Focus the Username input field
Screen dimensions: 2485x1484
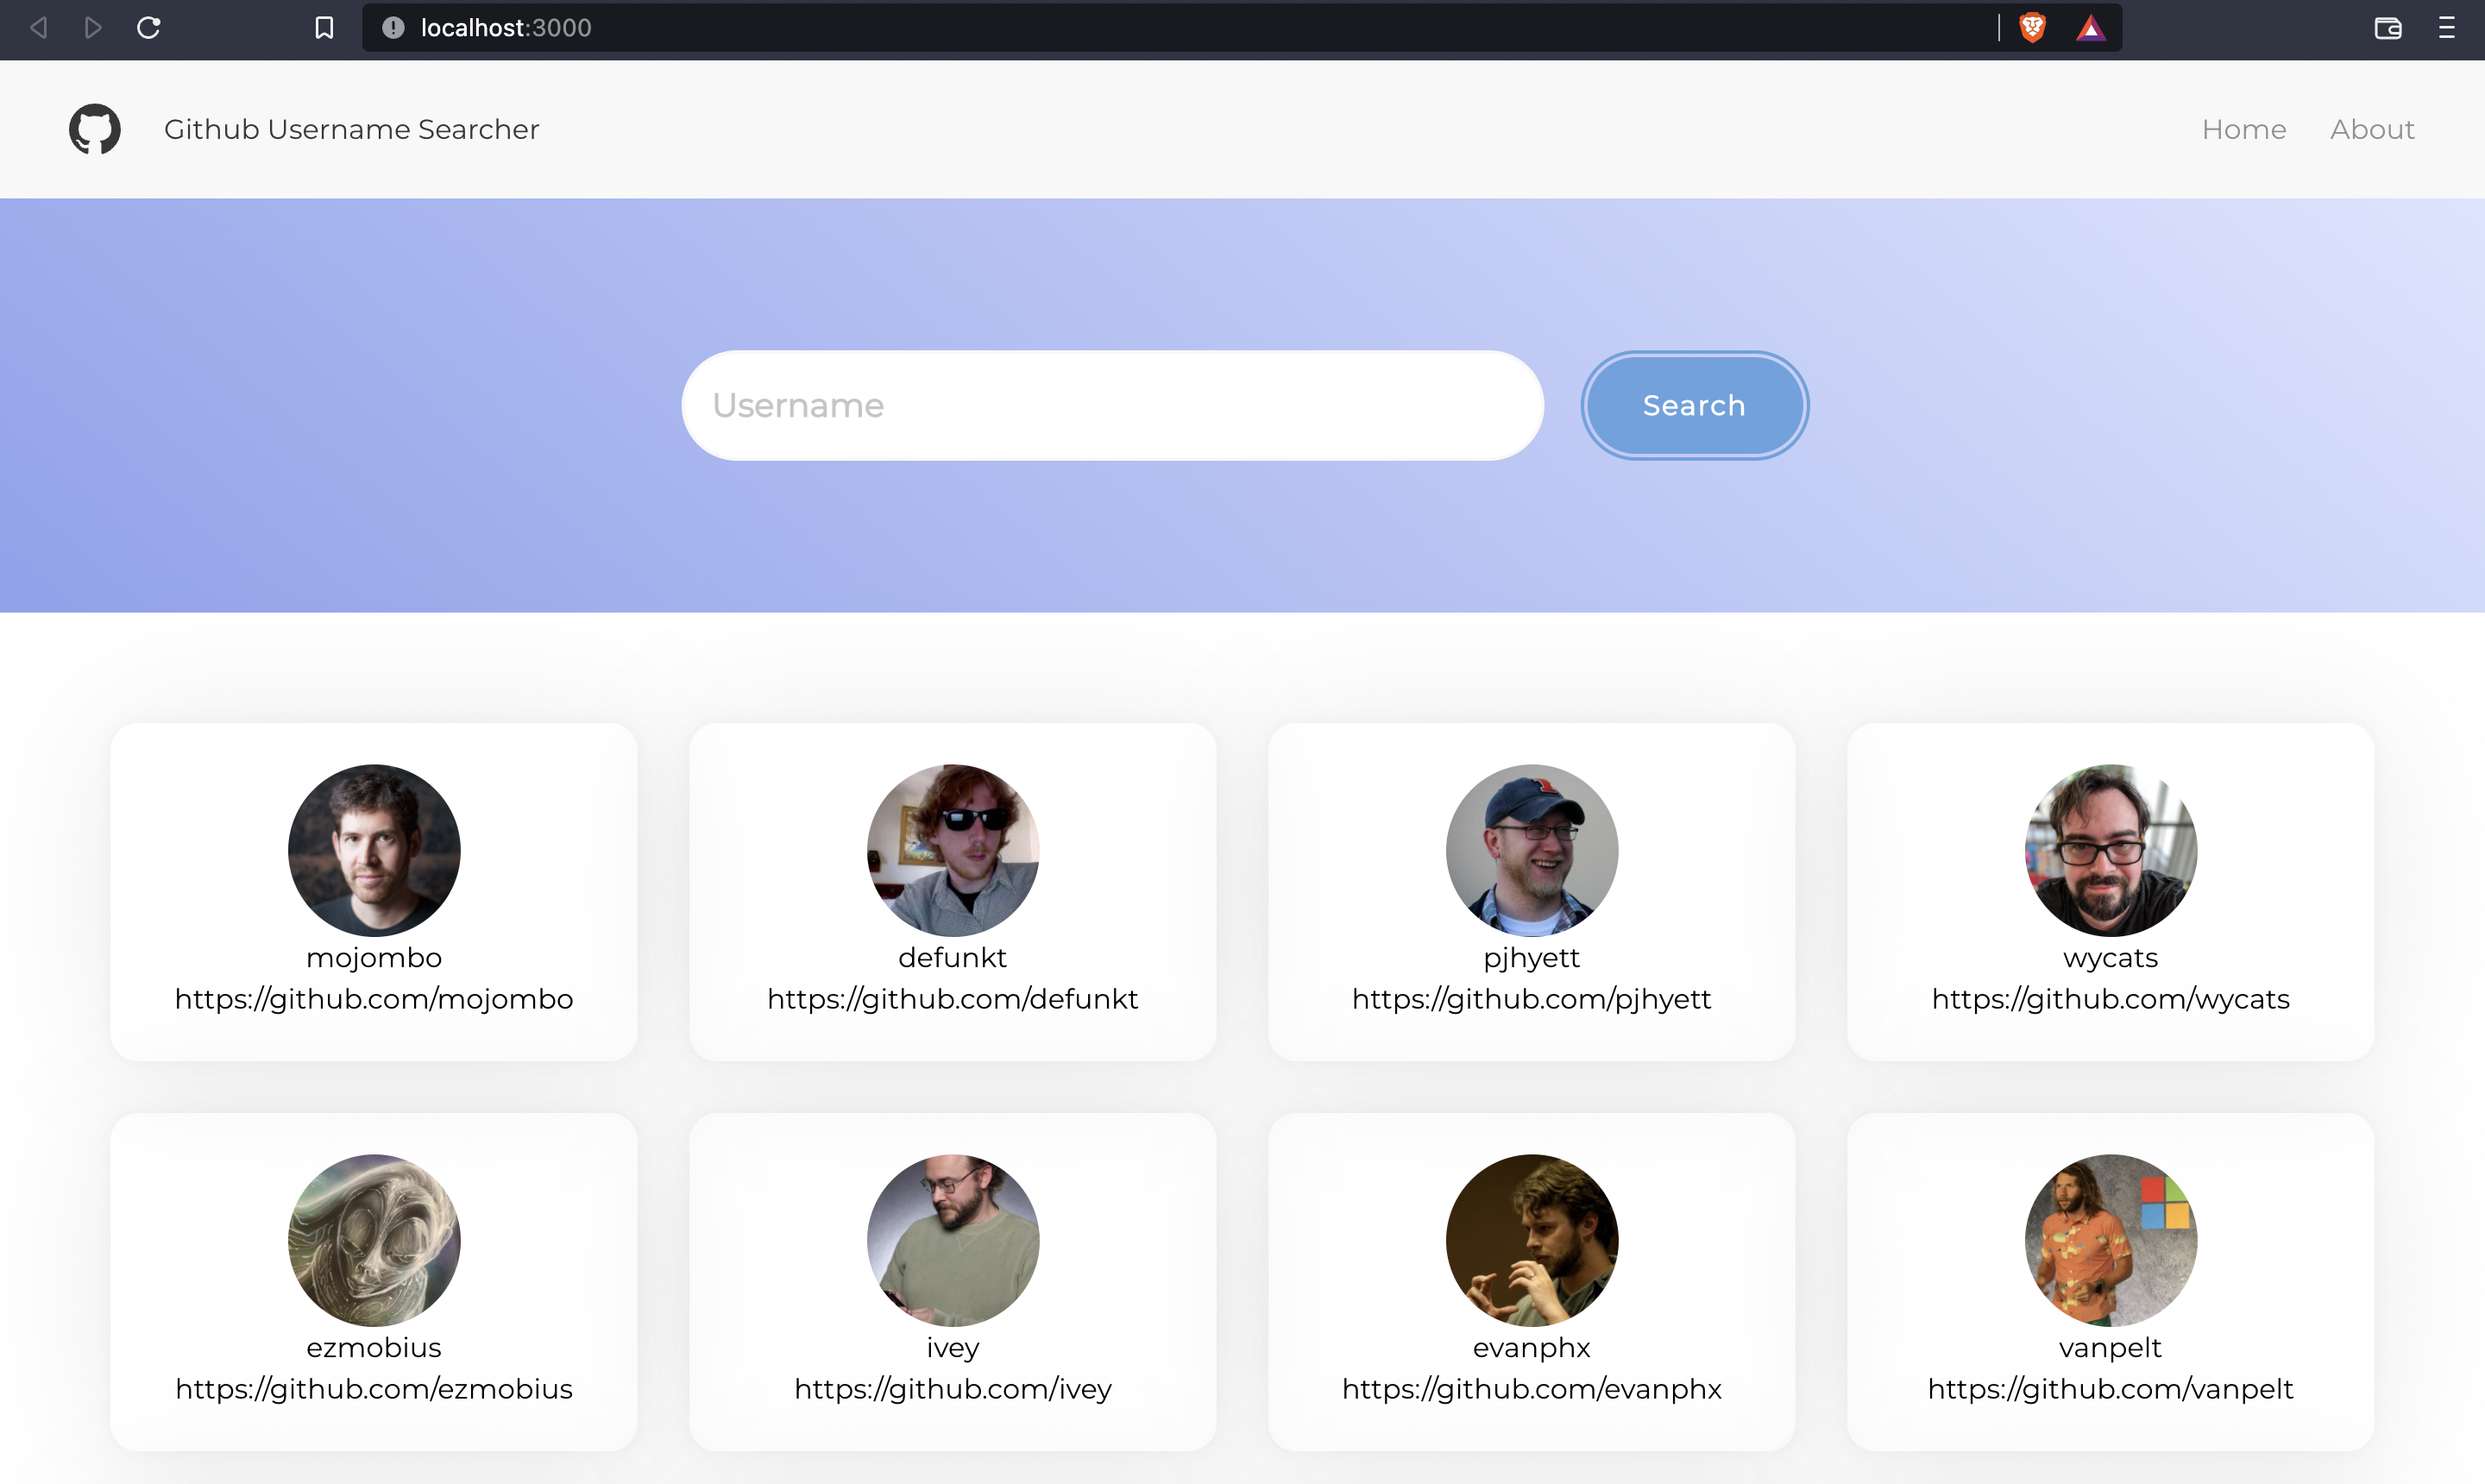(x=1112, y=405)
